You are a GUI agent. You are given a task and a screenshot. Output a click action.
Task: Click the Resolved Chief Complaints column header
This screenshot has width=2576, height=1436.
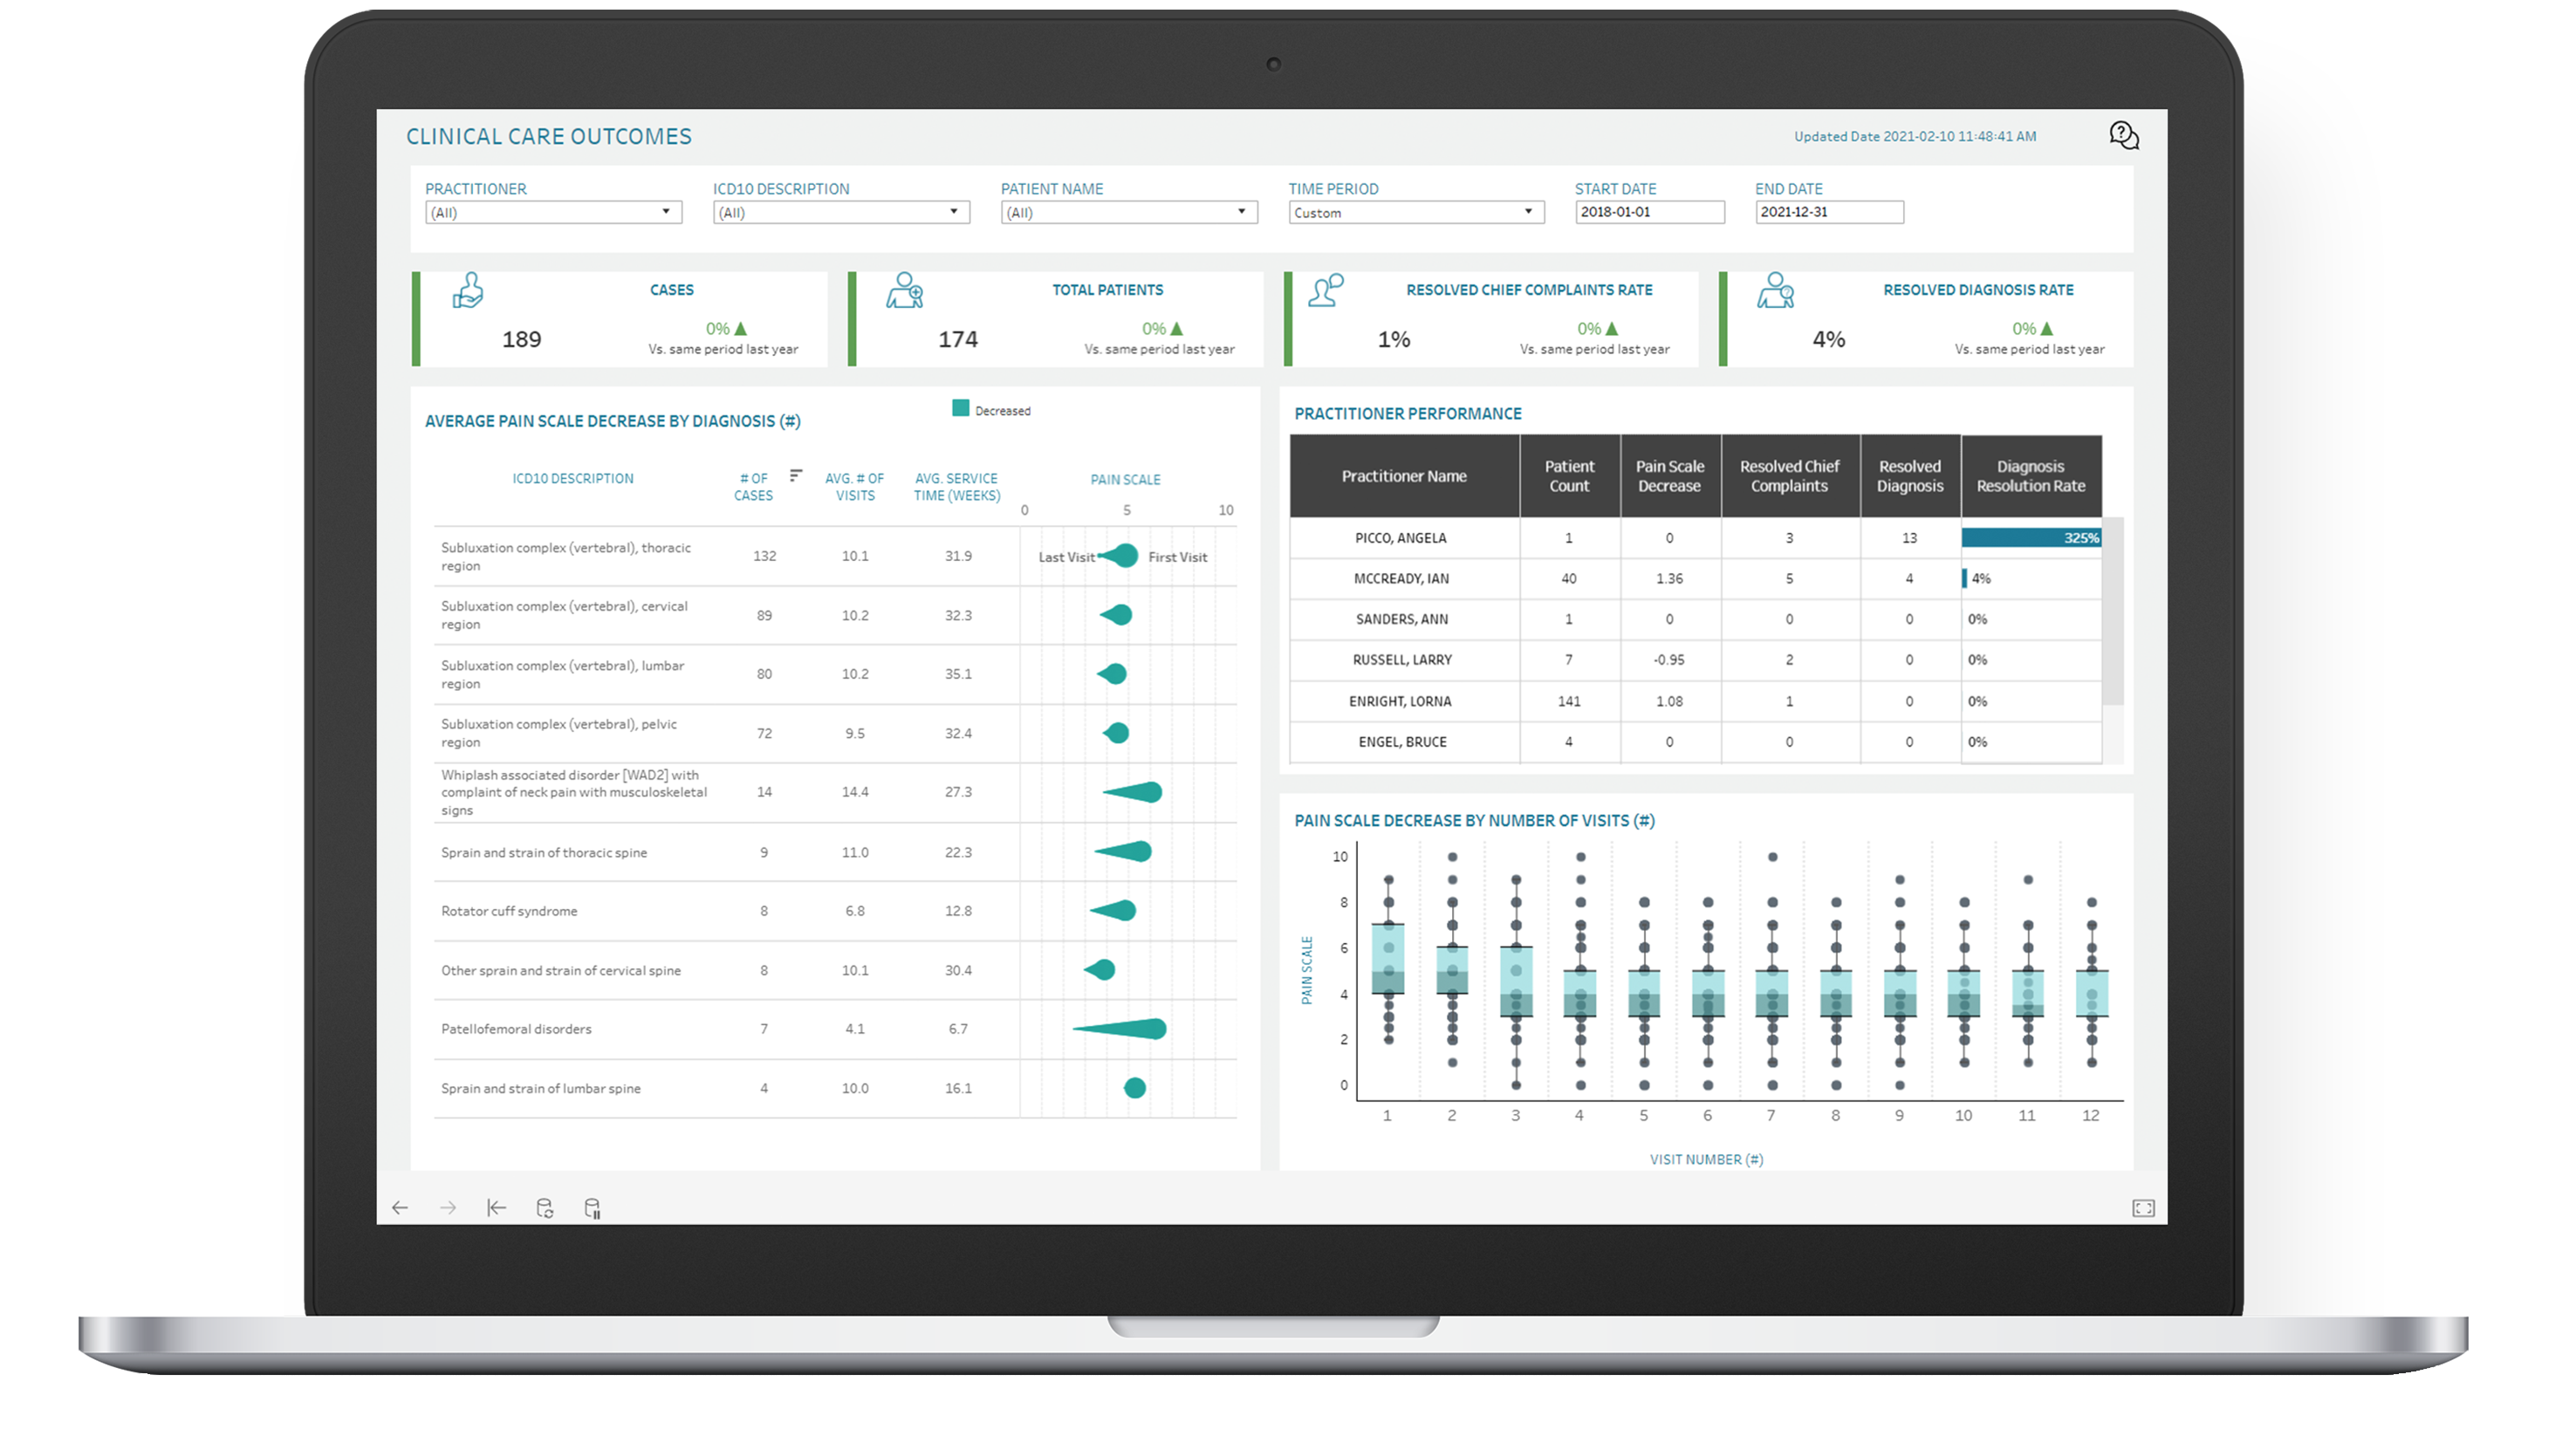[x=1790, y=476]
